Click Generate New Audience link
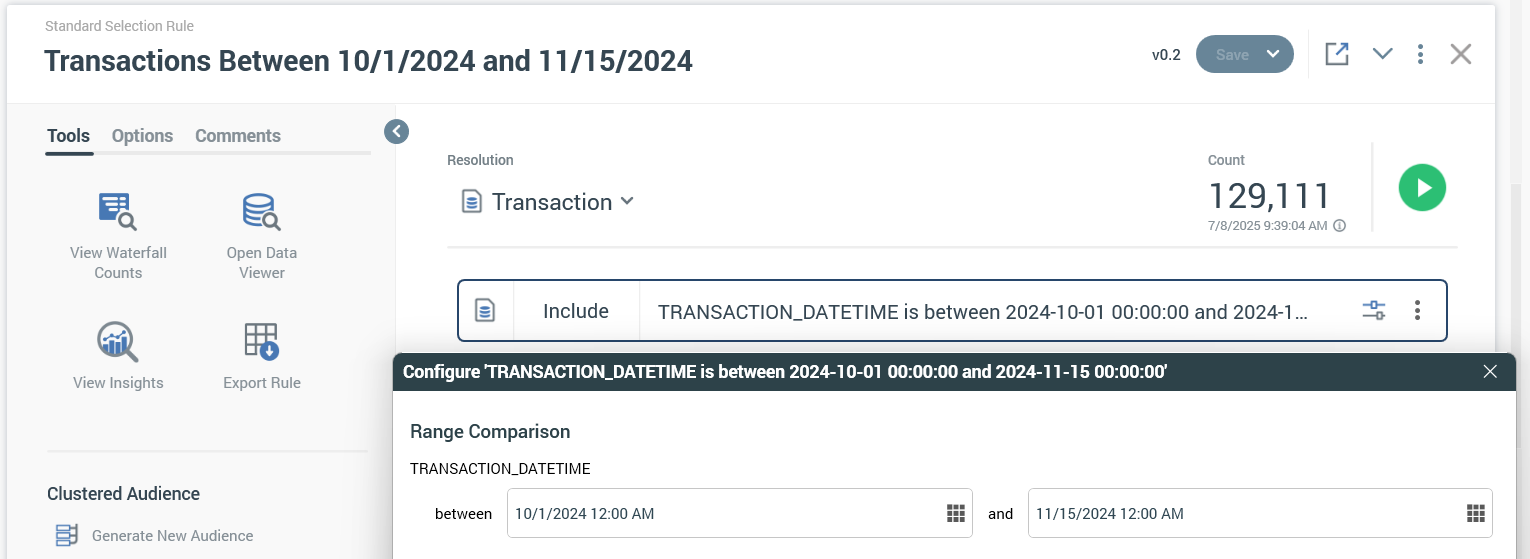 (x=172, y=536)
